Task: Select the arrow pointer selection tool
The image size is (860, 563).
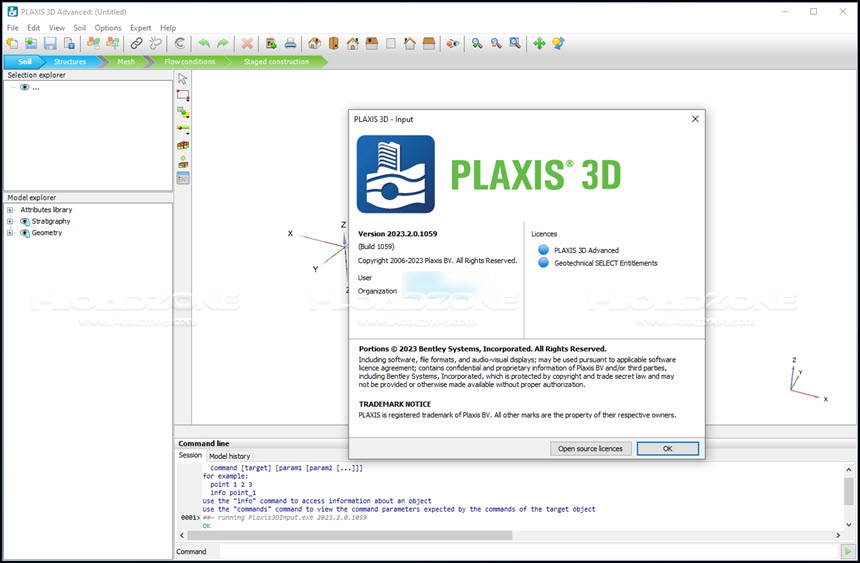Action: (183, 79)
